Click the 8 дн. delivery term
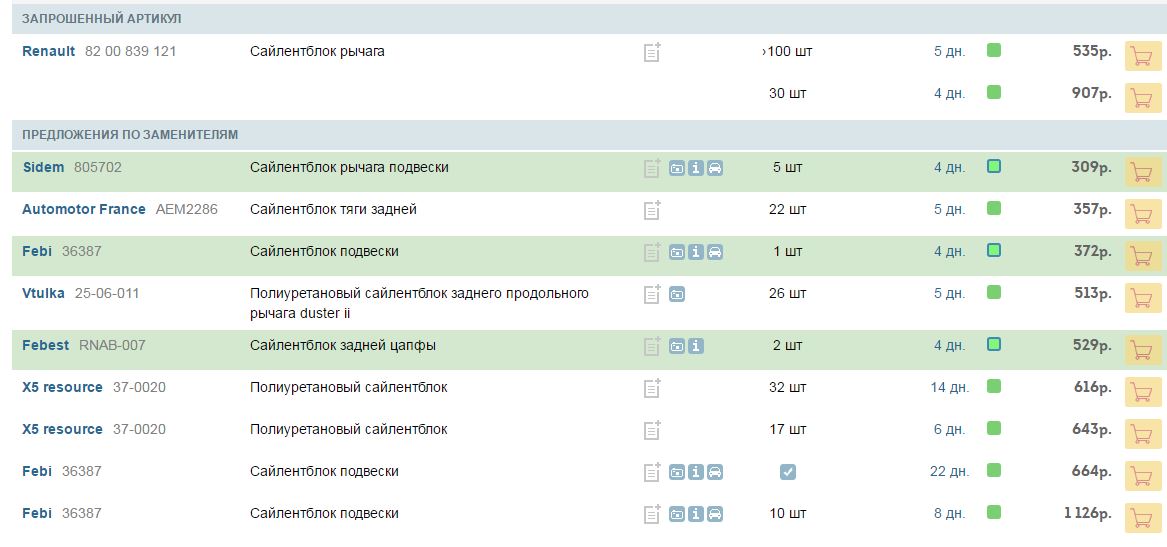1167x547 pixels. 950,514
